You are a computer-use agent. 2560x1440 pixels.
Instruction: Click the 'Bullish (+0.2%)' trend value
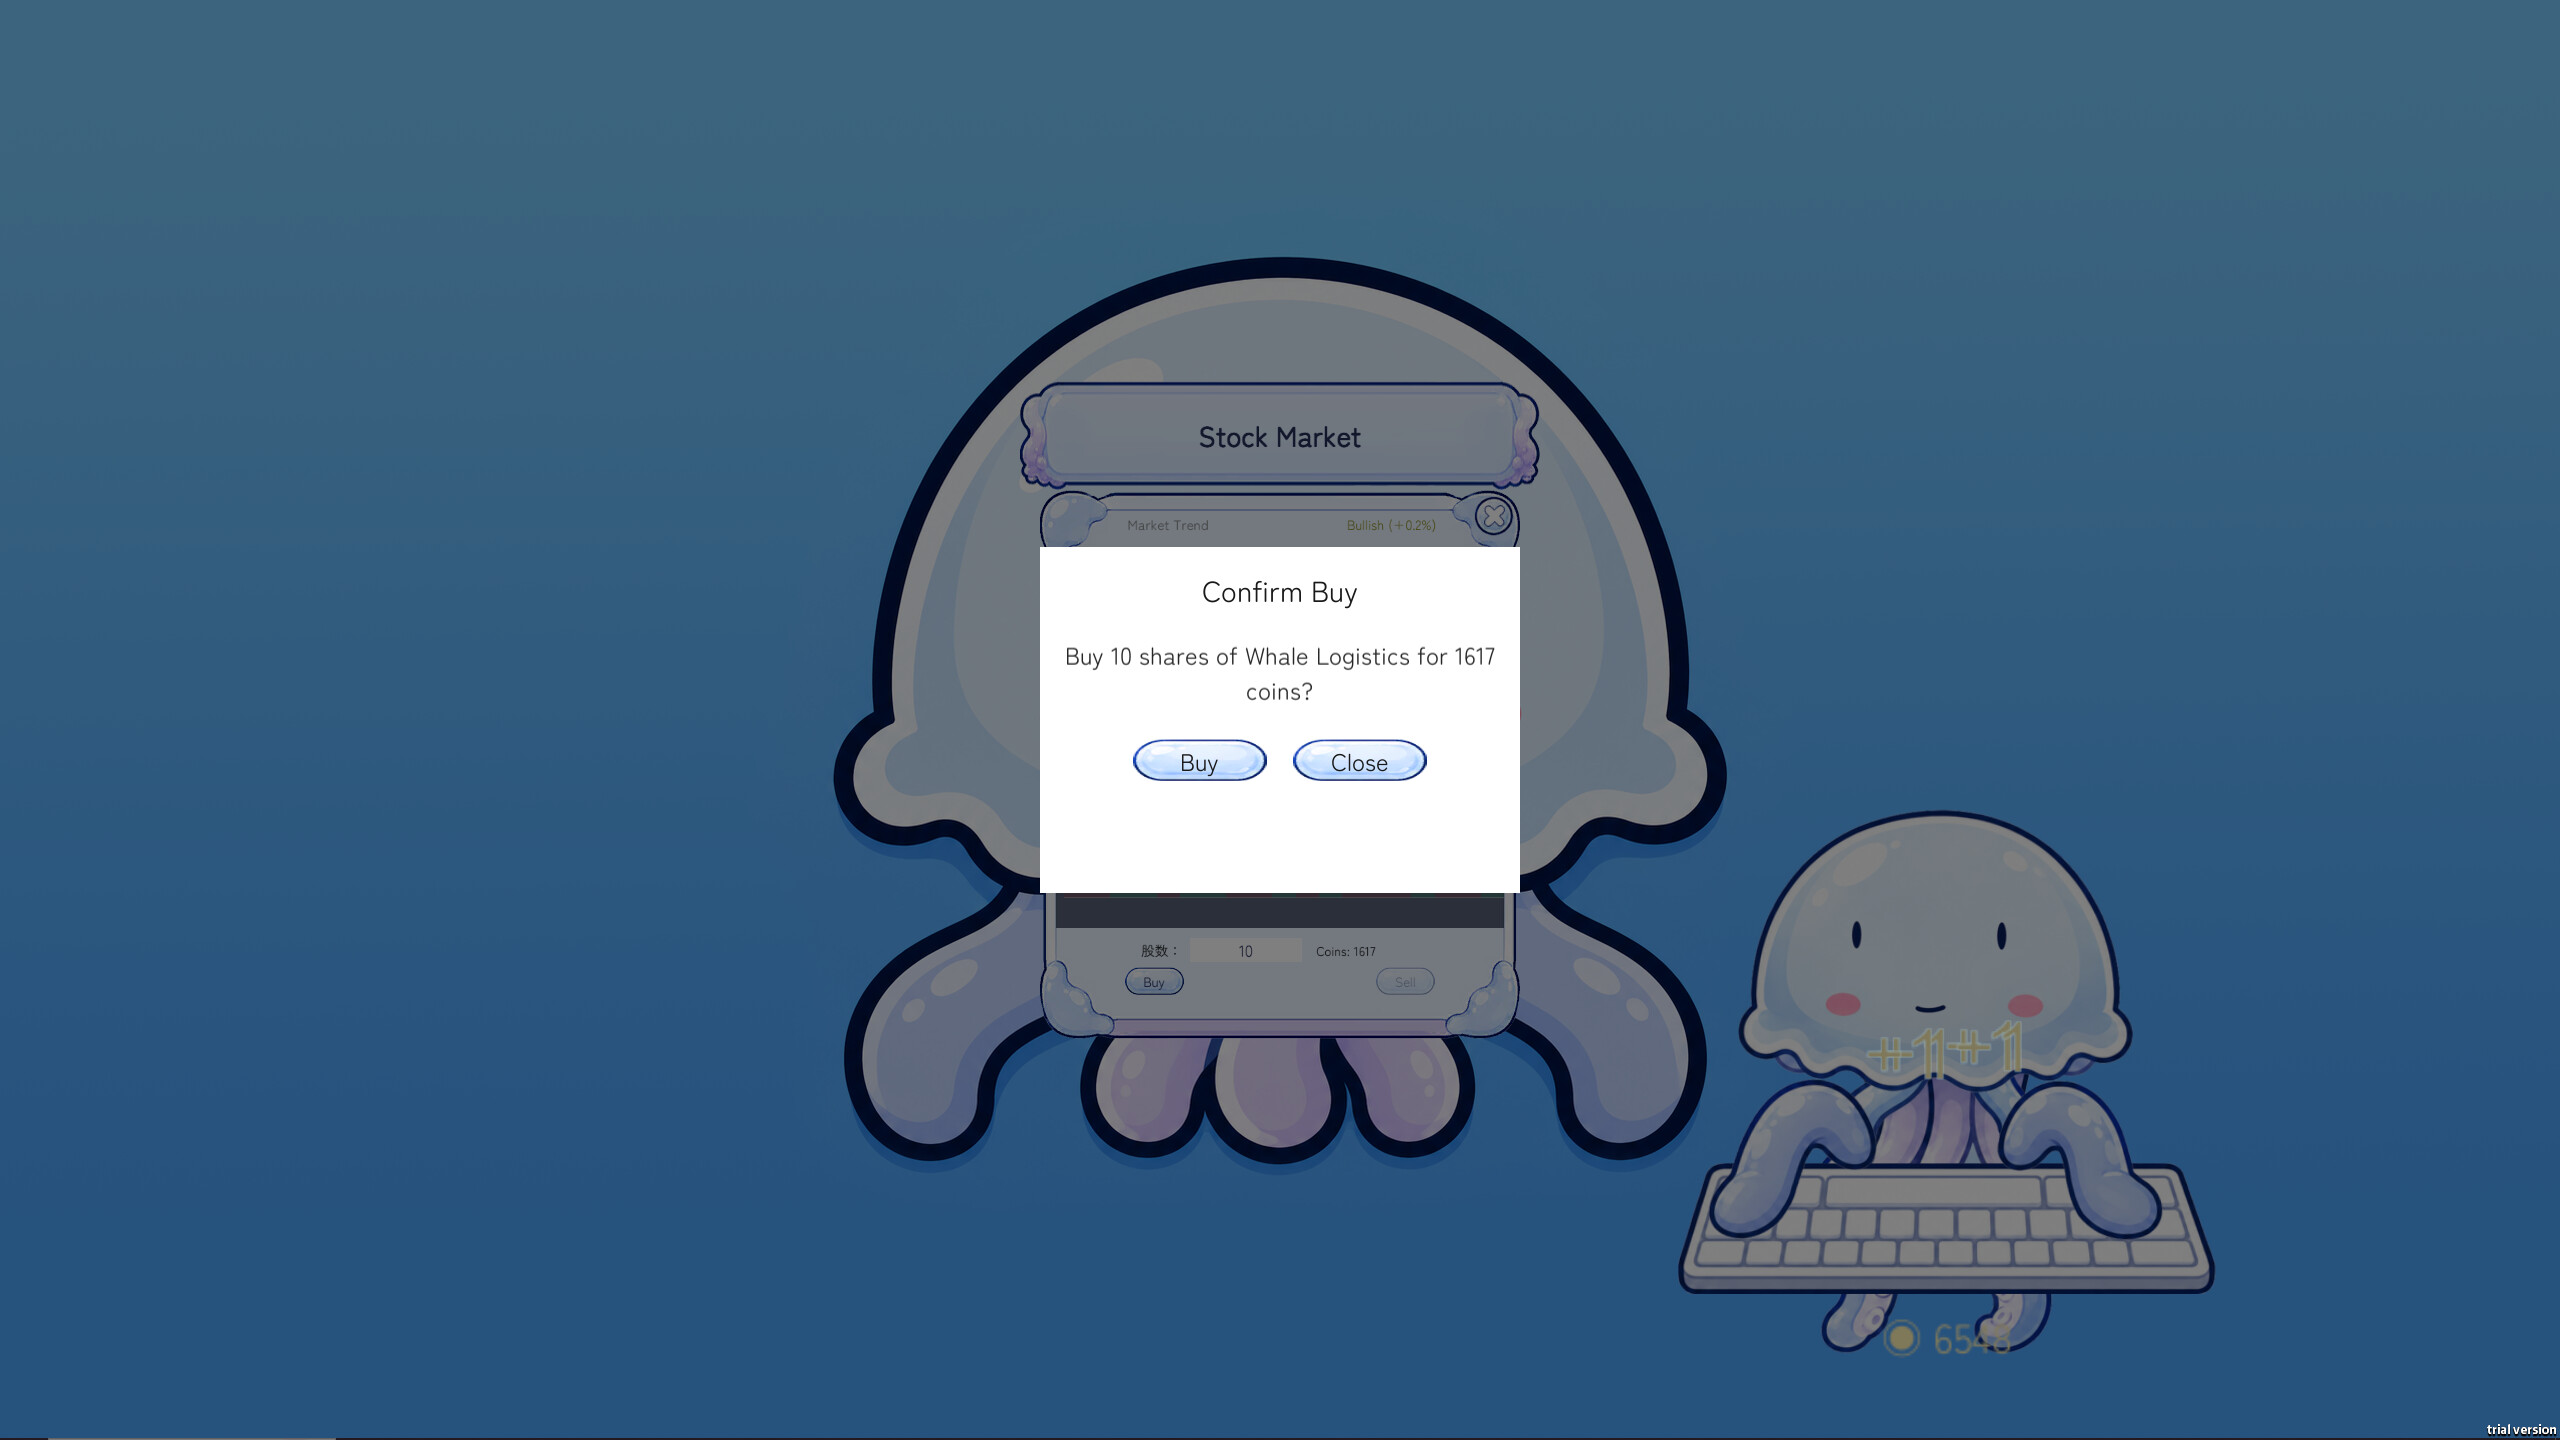(1391, 526)
